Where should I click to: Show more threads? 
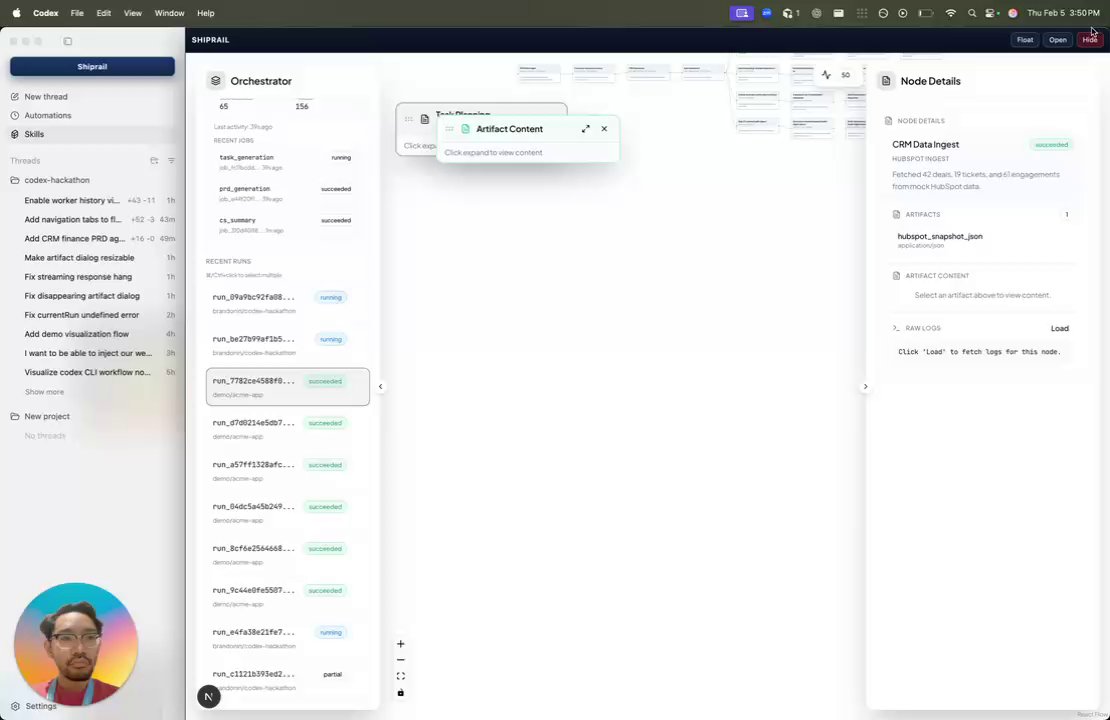click(45, 392)
